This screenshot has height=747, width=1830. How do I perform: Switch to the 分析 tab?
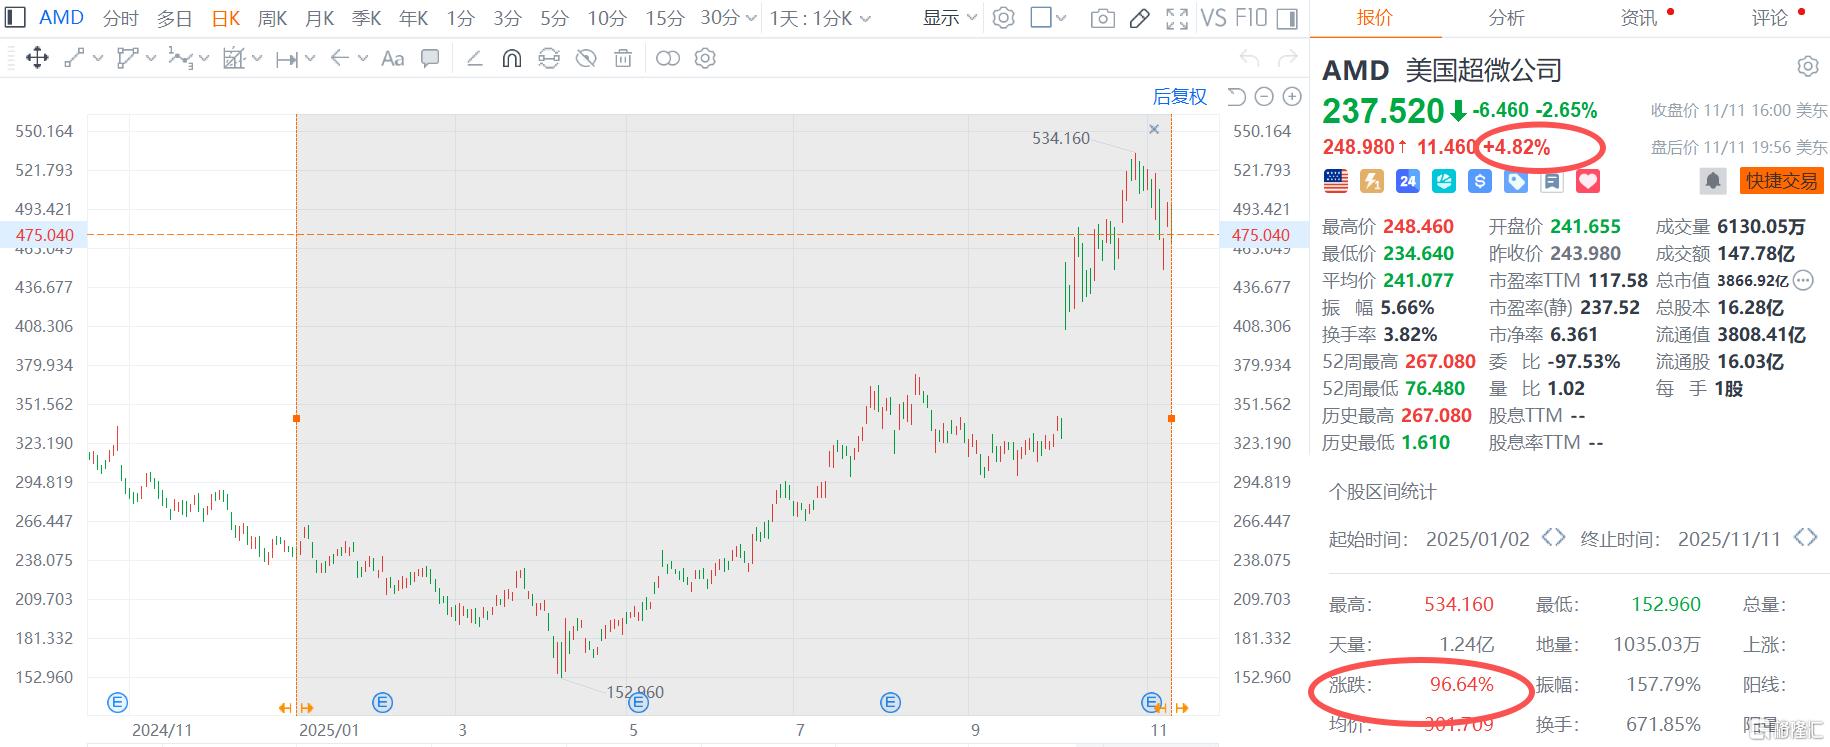(x=1506, y=18)
